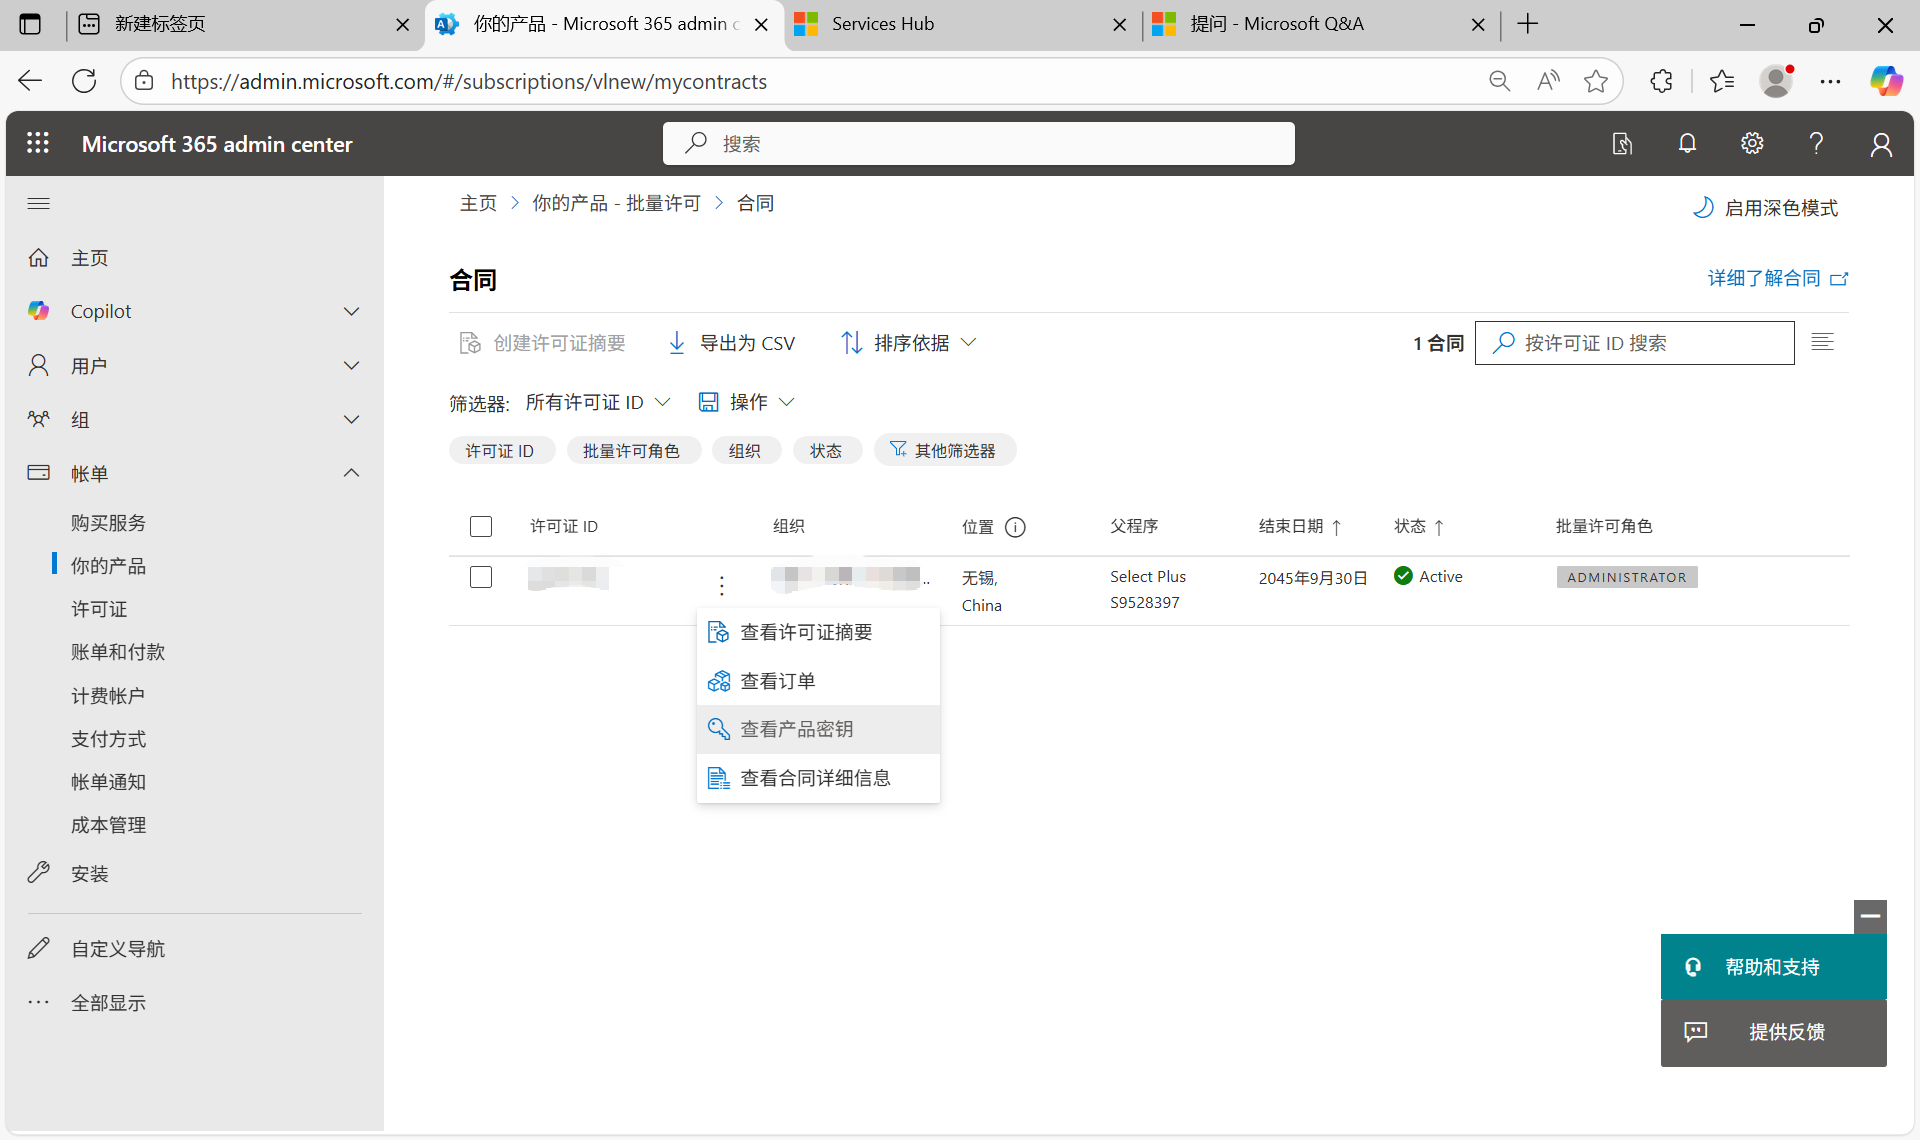Open the account profile icon in header
This screenshot has width=1920, height=1140.
tap(1881, 144)
